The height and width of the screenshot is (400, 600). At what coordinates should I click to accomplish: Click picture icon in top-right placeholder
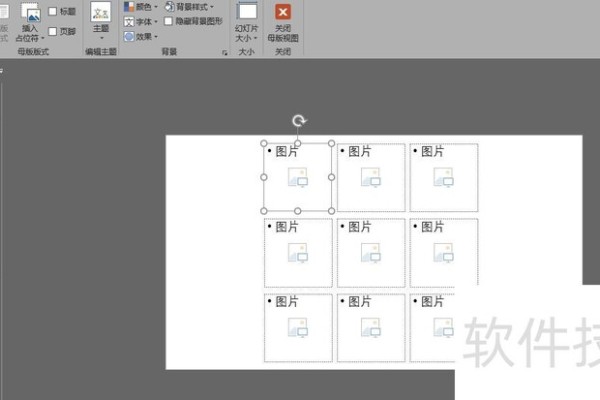[x=443, y=178]
